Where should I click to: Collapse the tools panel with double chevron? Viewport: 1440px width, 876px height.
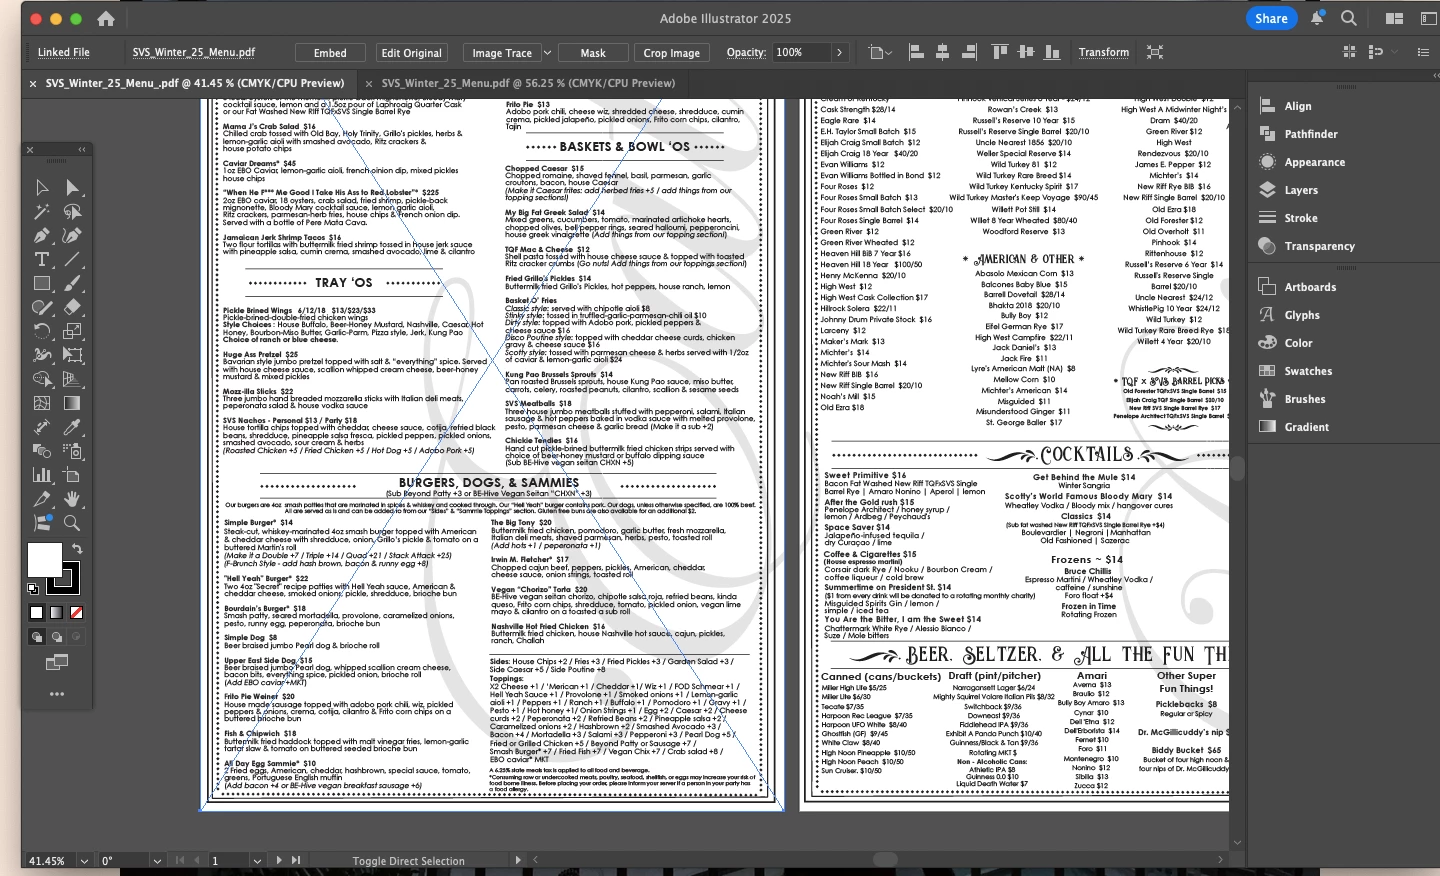click(82, 150)
